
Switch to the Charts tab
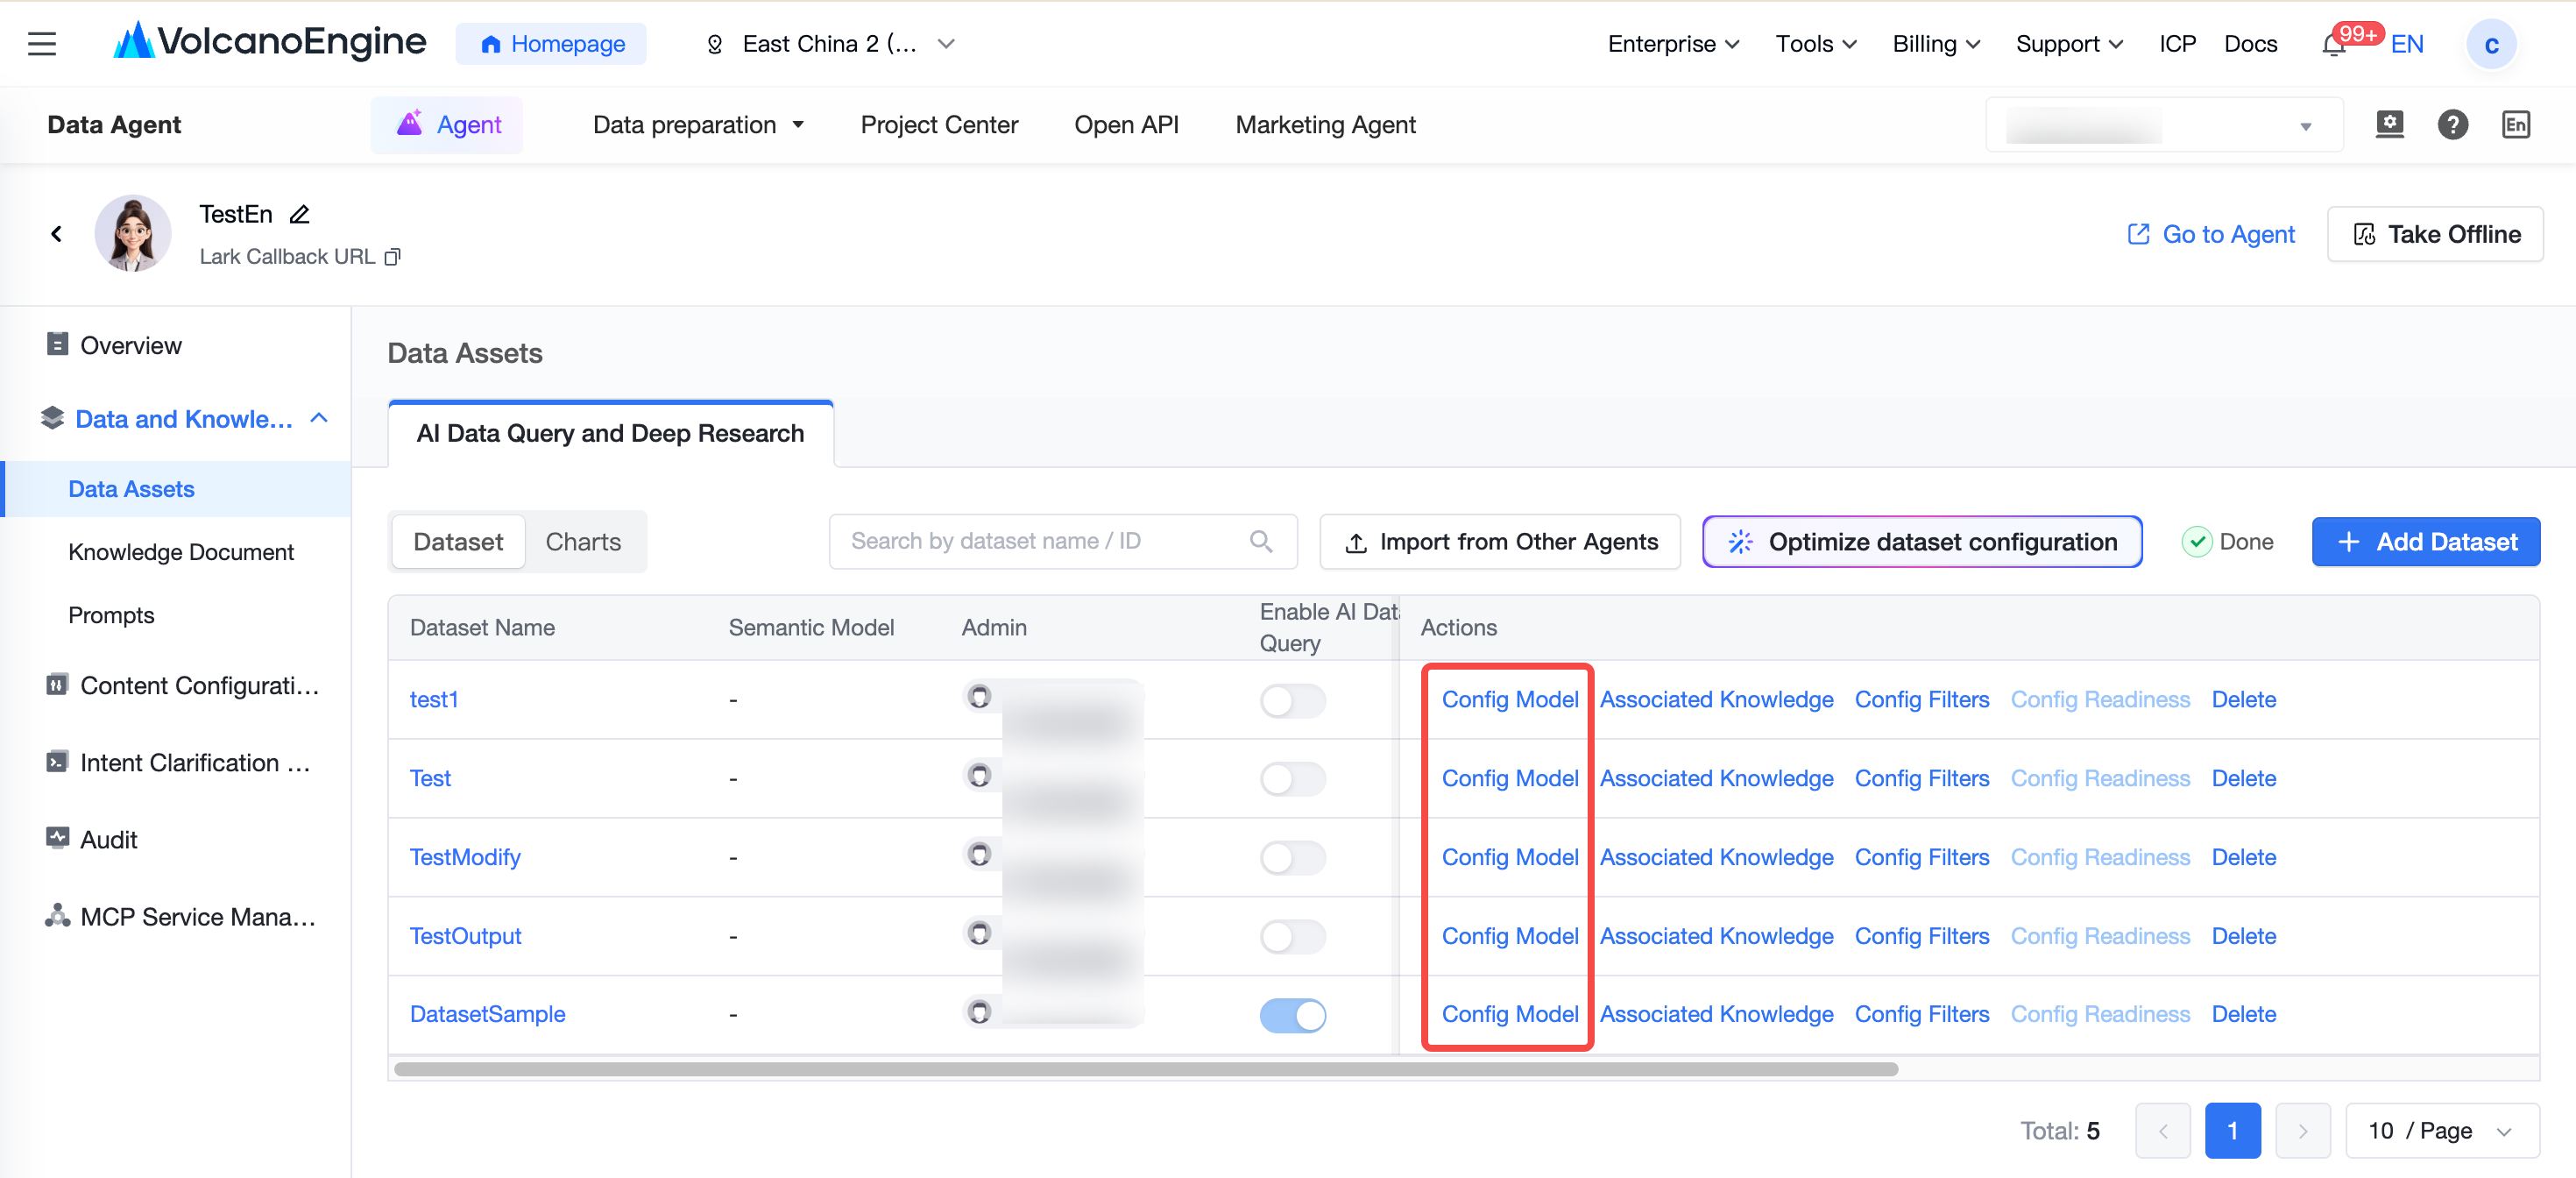[583, 541]
